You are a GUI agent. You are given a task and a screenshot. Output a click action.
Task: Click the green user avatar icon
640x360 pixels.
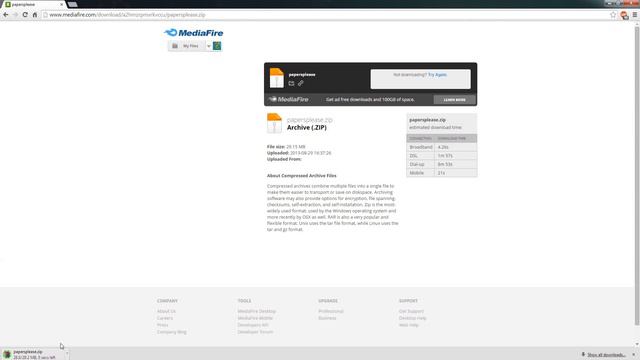(x=217, y=46)
